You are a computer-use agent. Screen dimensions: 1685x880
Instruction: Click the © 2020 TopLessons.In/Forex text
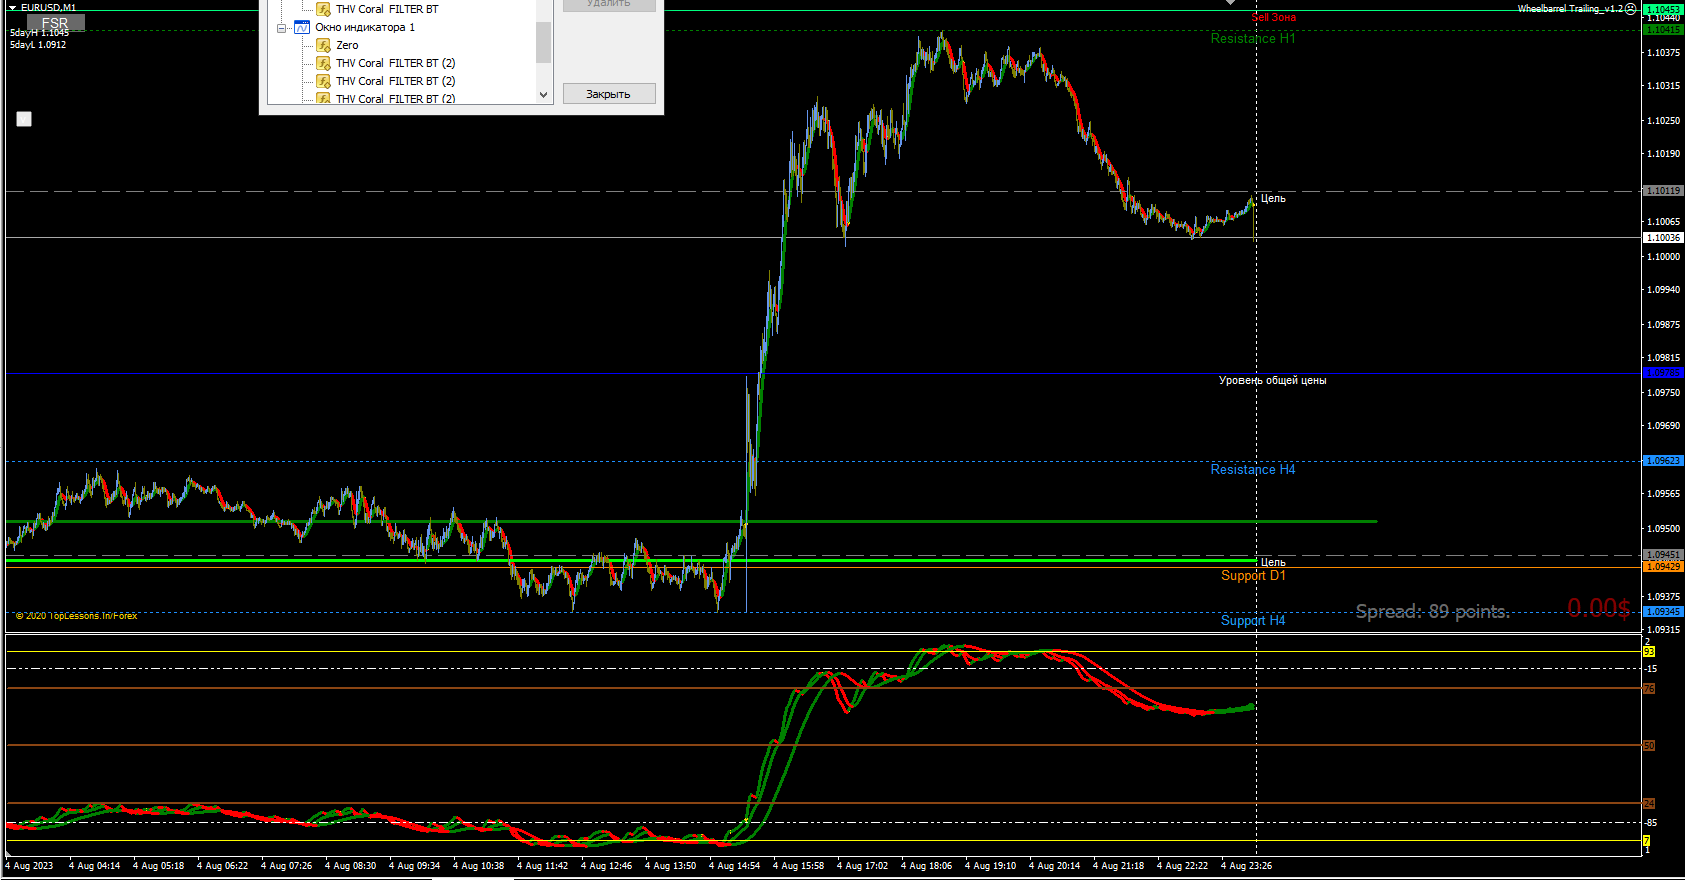point(77,615)
